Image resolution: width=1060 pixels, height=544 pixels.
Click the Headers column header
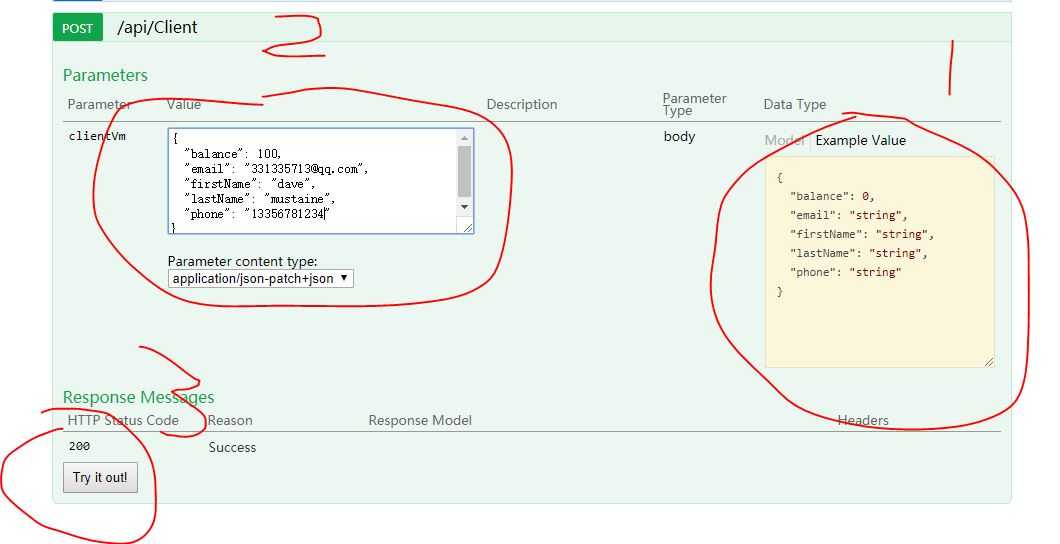click(x=863, y=420)
